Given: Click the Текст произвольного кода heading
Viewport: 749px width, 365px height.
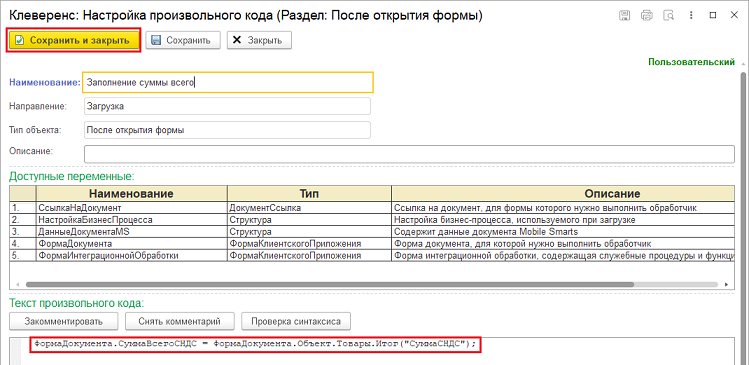Looking at the screenshot, I should click(76, 303).
